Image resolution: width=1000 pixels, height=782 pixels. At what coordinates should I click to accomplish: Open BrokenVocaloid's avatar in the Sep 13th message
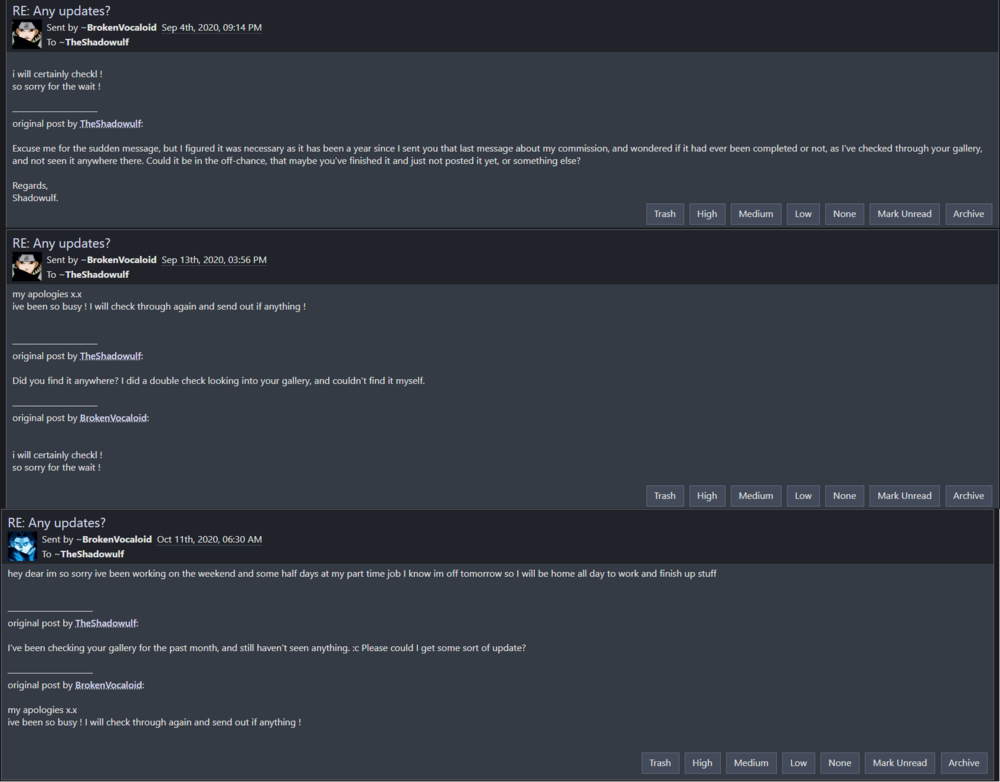tap(27, 267)
